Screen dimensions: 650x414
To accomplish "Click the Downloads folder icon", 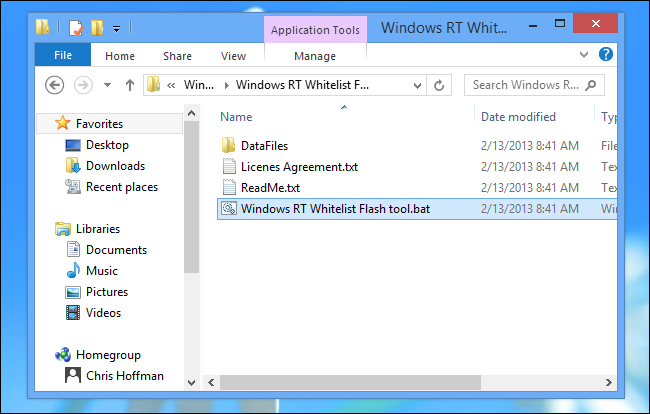I will (x=73, y=165).
